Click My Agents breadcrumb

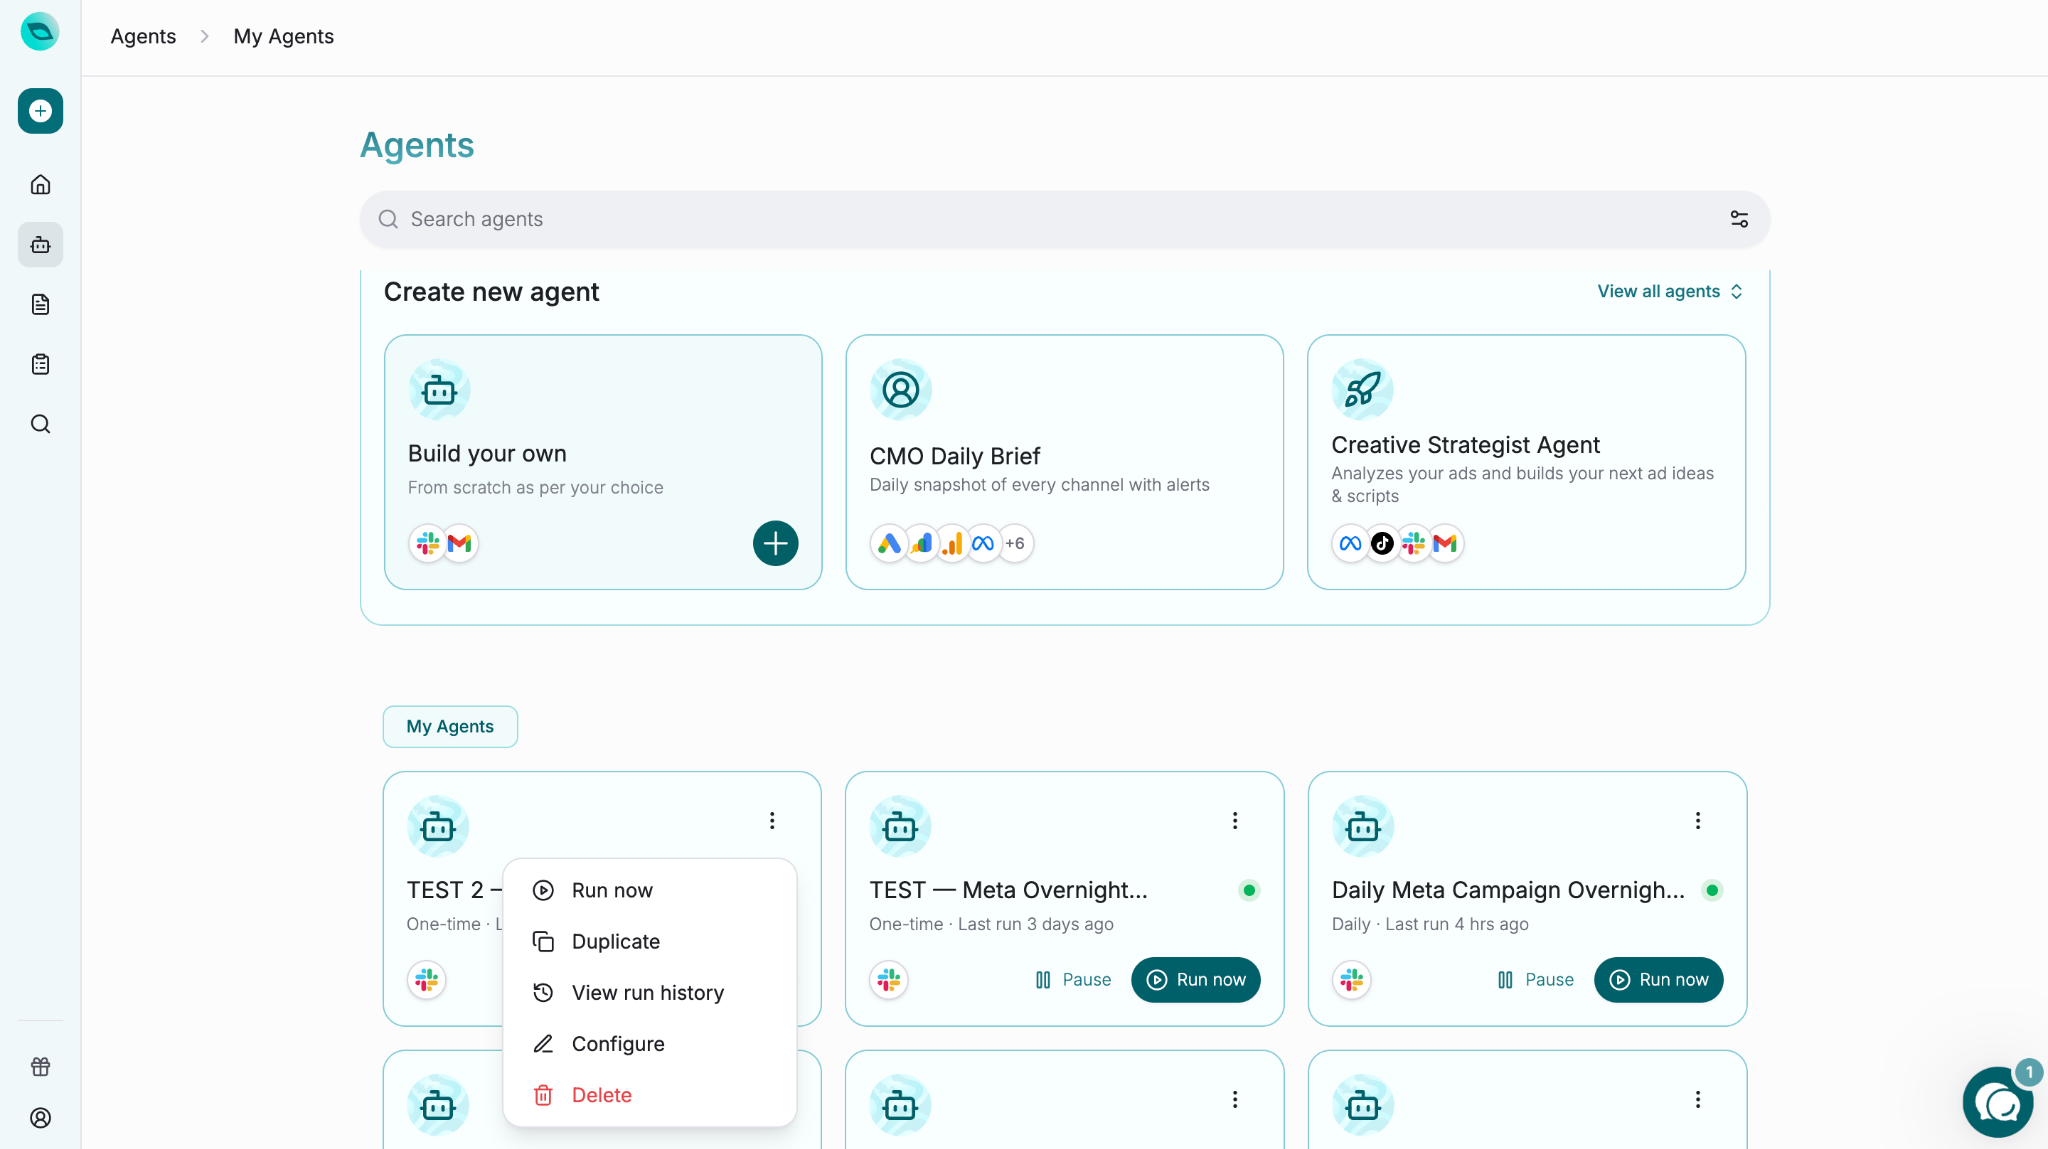[284, 36]
